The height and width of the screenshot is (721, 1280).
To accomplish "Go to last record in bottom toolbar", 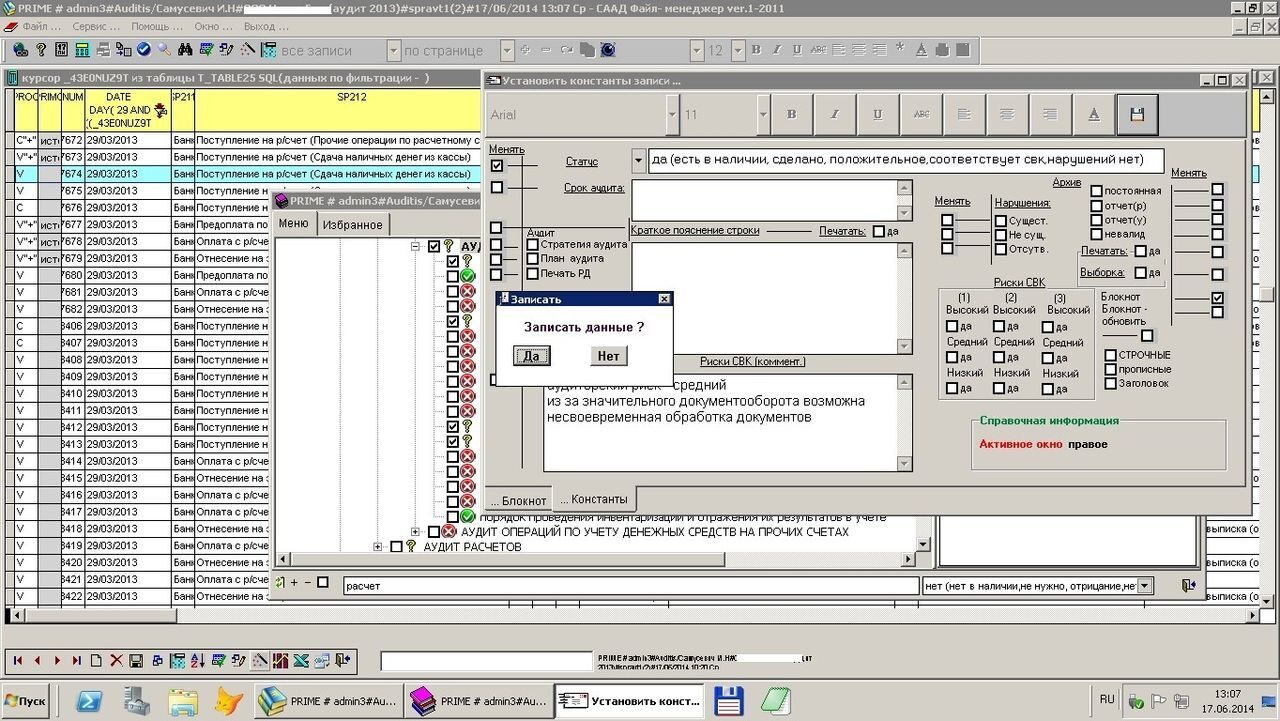I will click(x=77, y=660).
